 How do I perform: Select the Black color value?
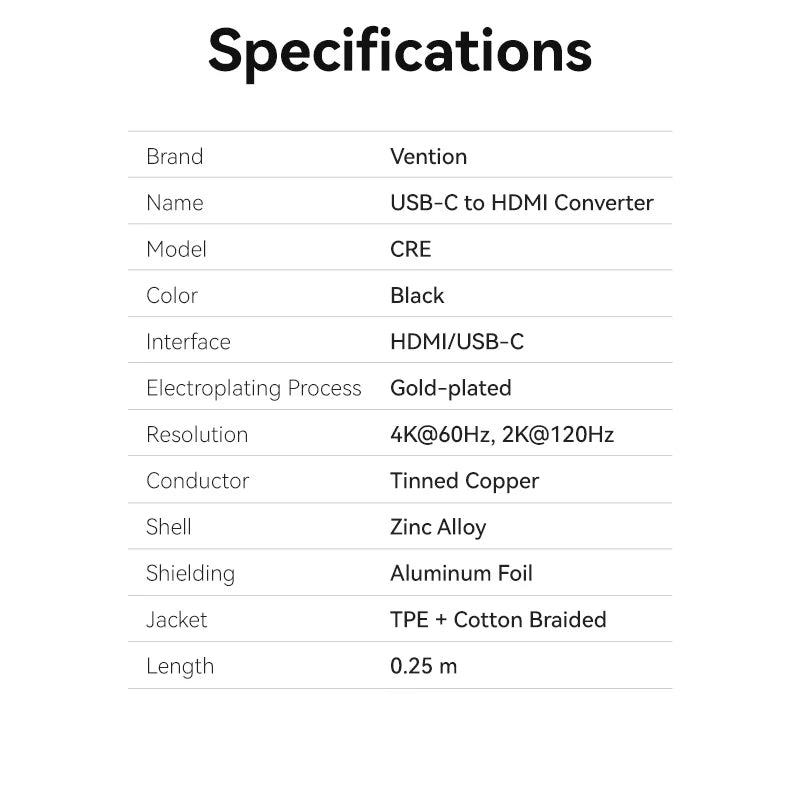point(417,295)
